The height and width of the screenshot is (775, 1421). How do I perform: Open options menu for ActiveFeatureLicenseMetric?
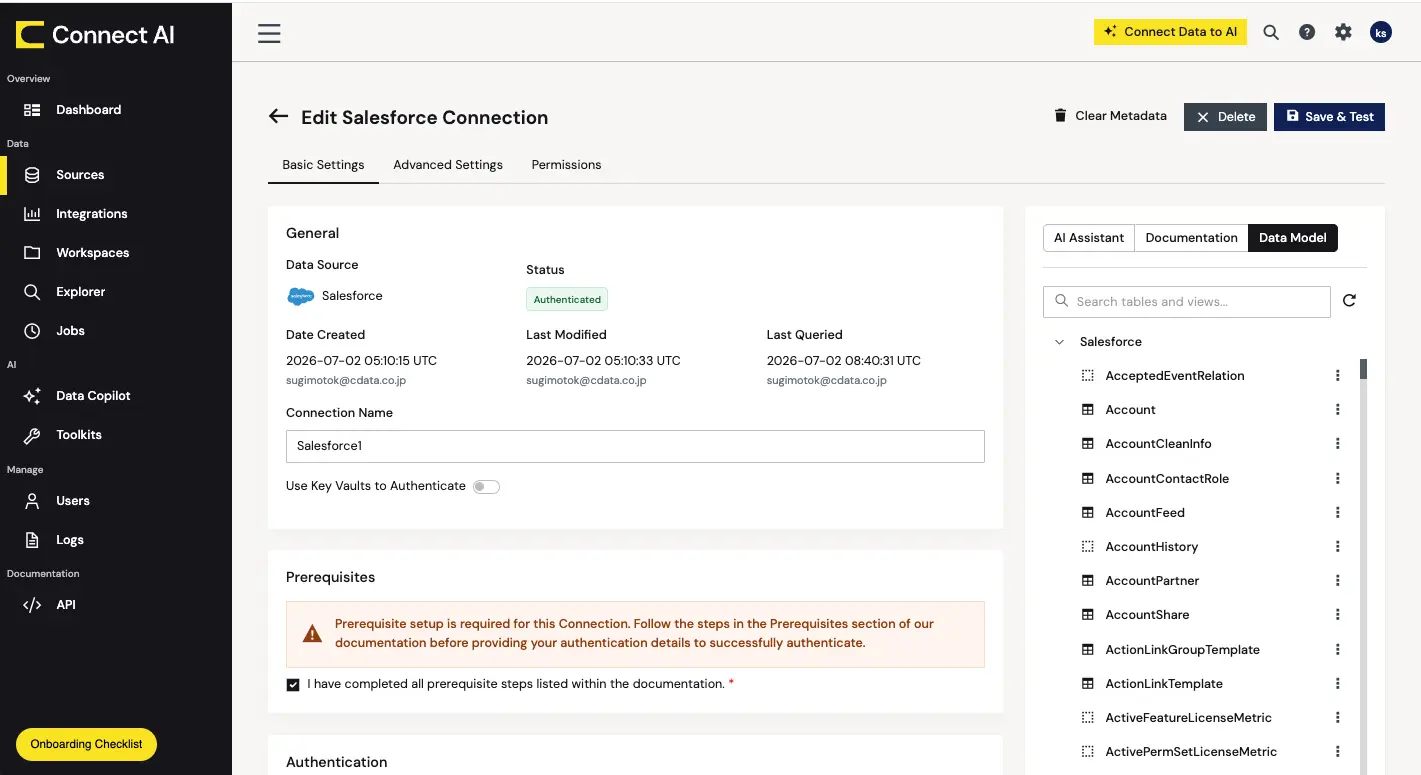(1338, 718)
